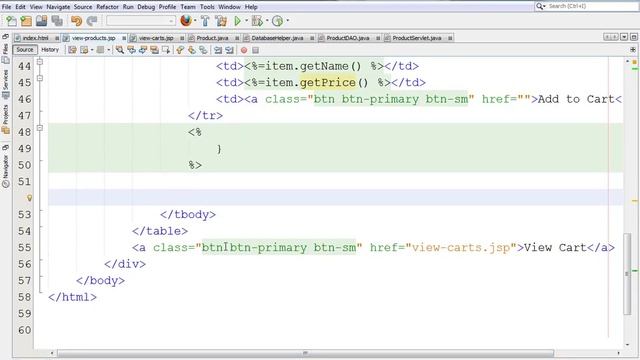Switch to view-carts.jsp tab

[x=156, y=38]
